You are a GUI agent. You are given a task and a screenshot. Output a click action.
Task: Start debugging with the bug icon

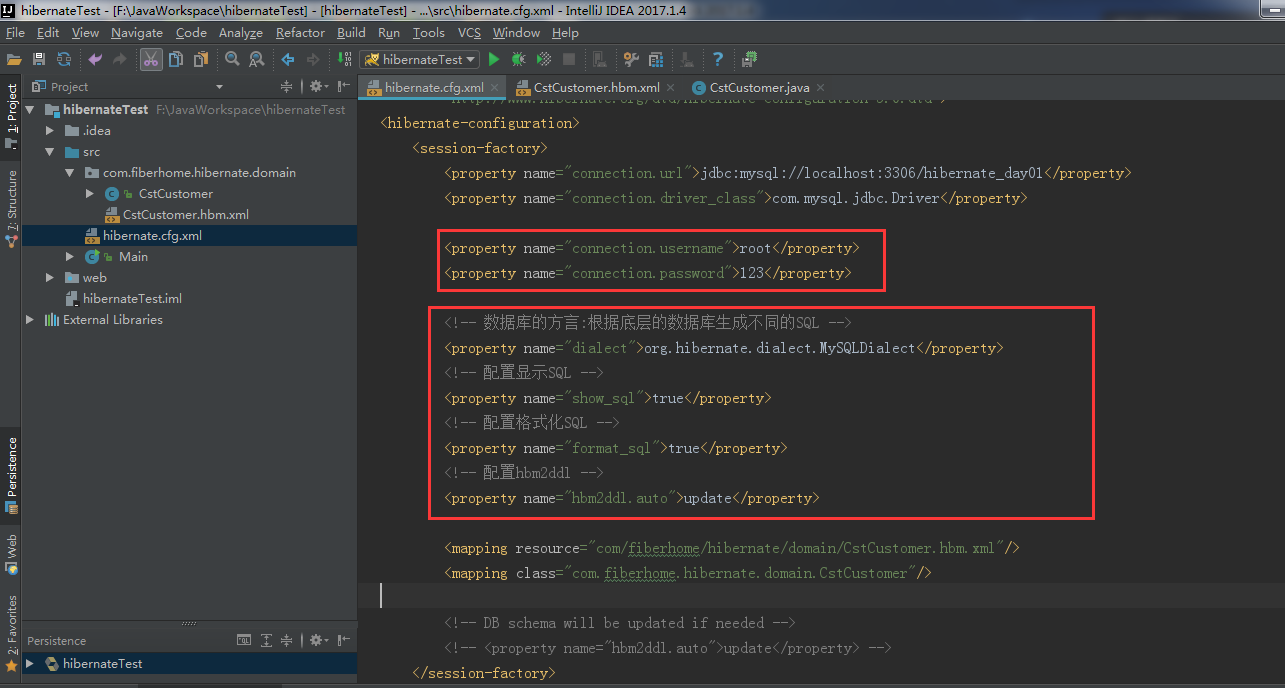tap(519, 60)
